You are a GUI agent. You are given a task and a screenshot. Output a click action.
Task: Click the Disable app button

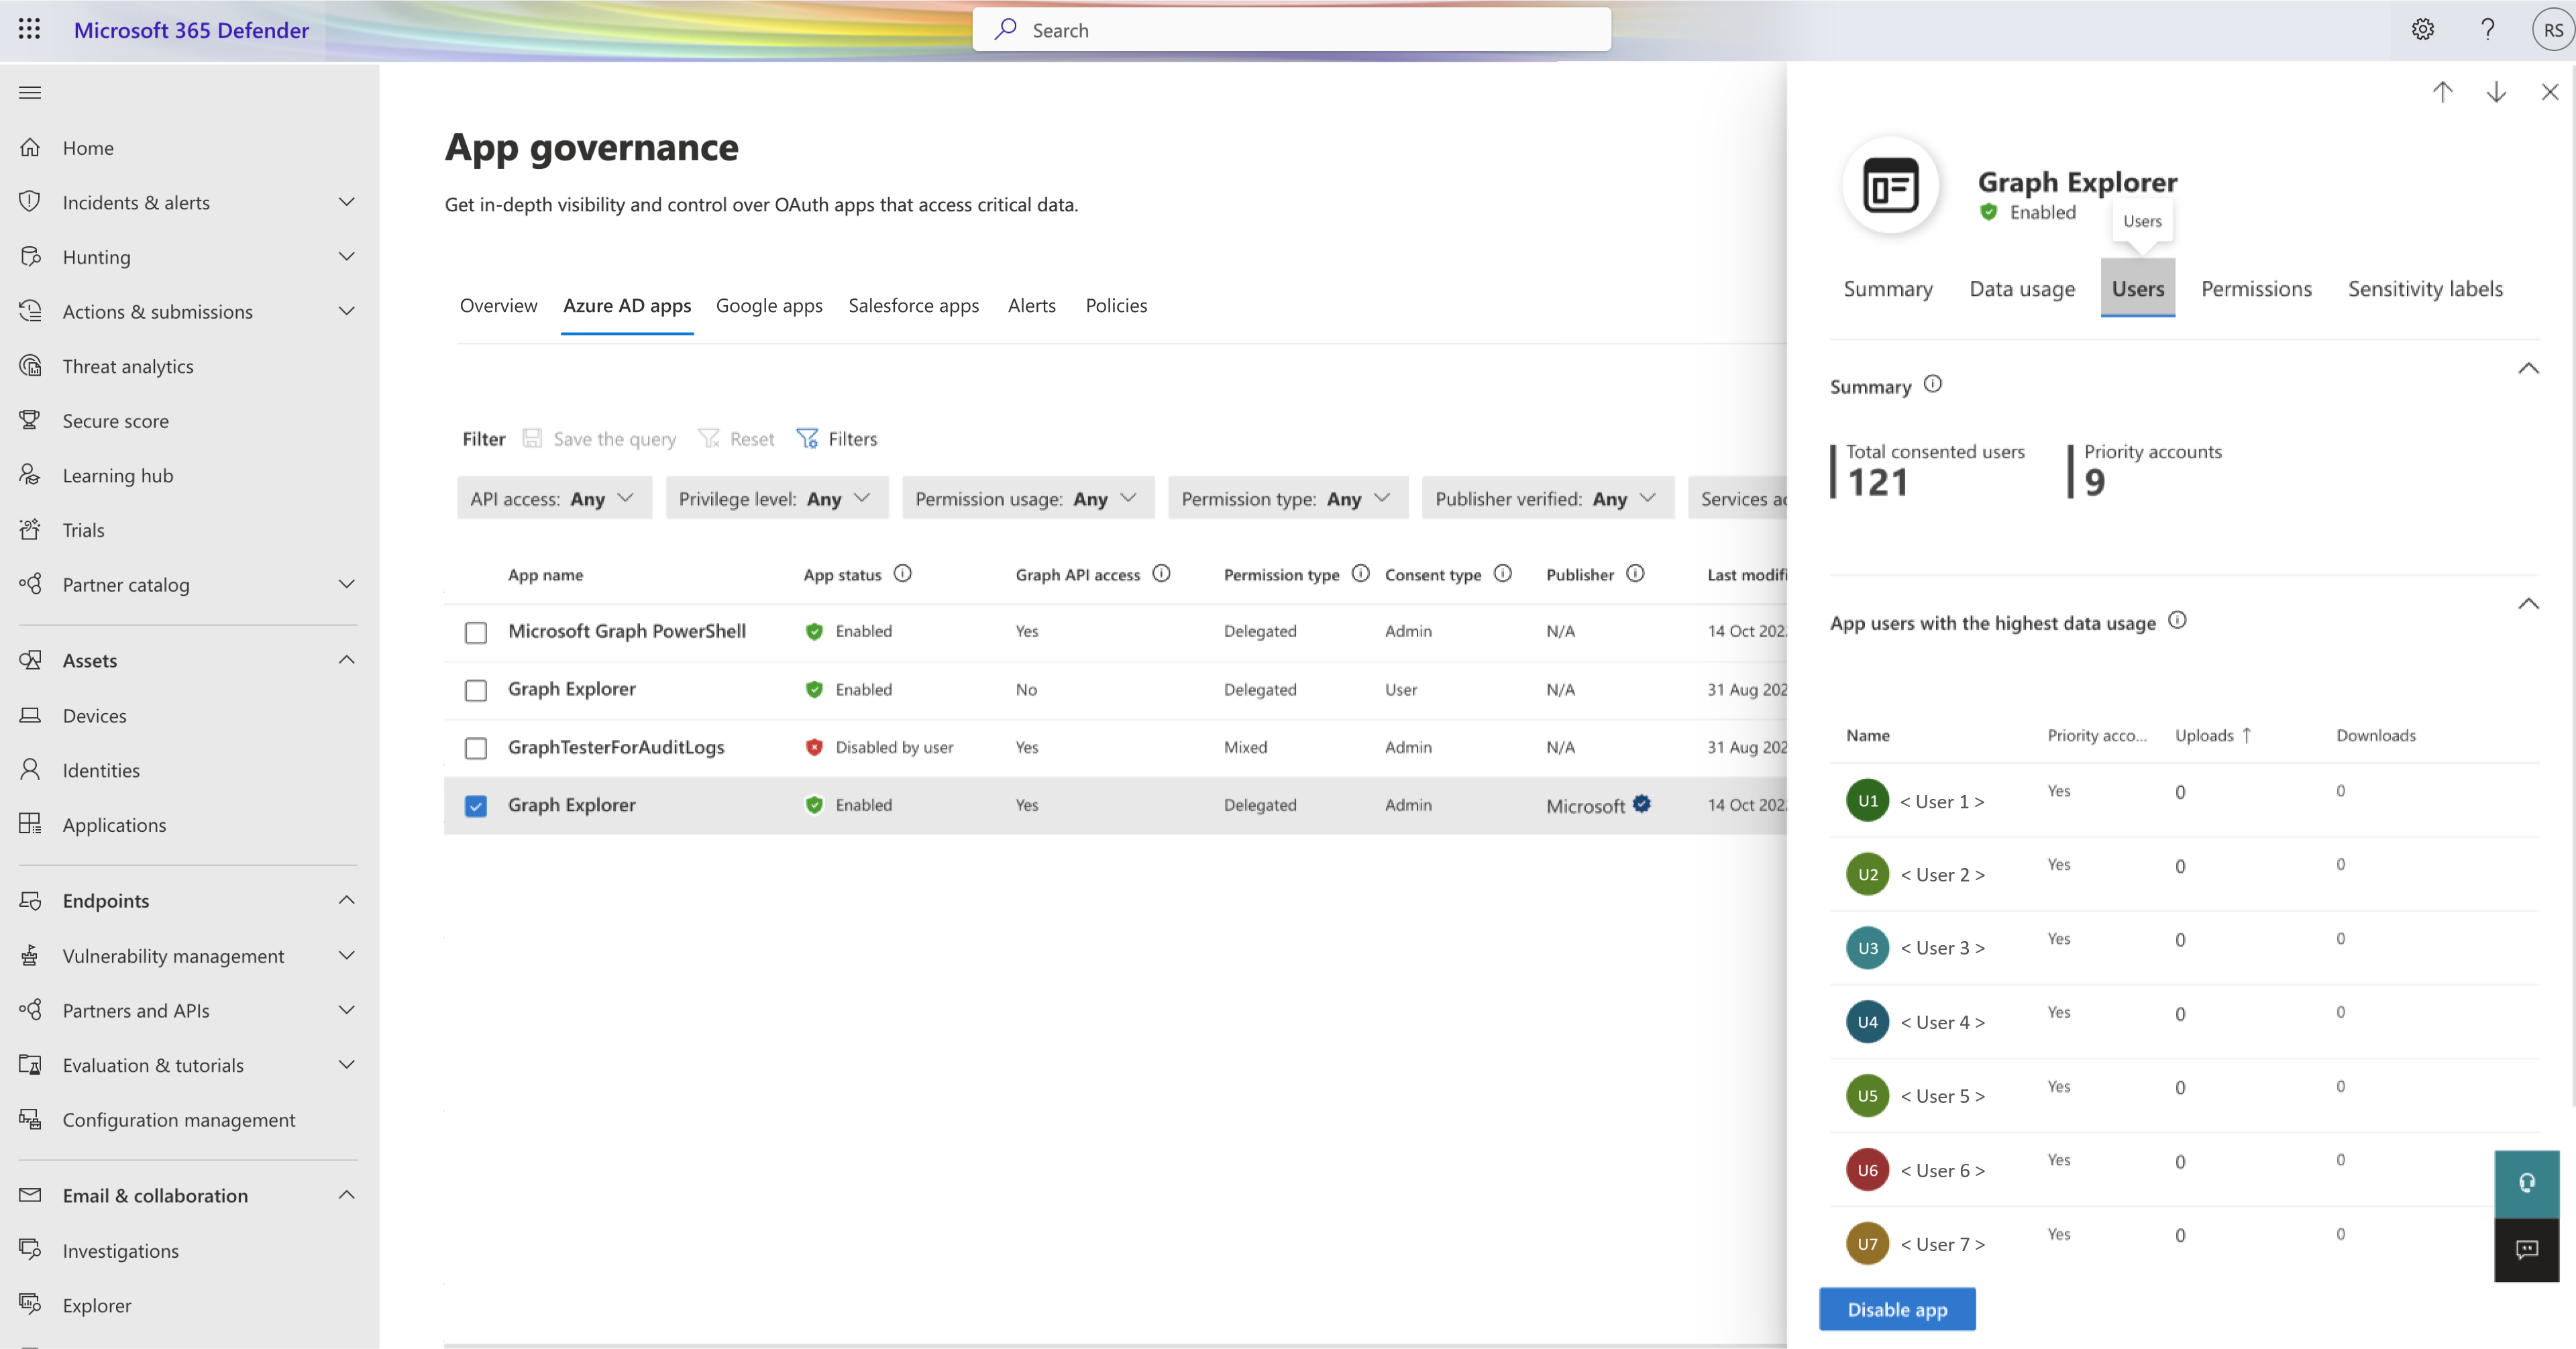coord(1898,1308)
